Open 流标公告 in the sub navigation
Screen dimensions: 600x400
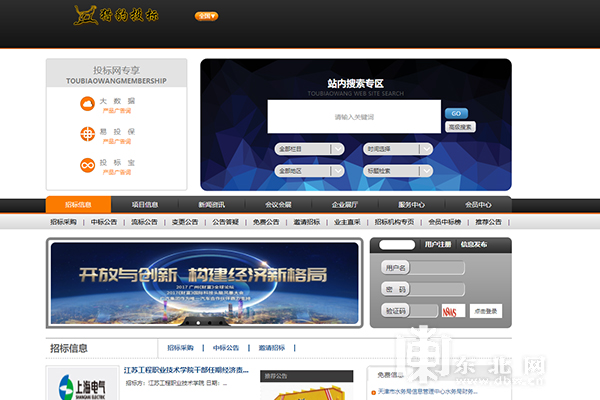(x=144, y=222)
